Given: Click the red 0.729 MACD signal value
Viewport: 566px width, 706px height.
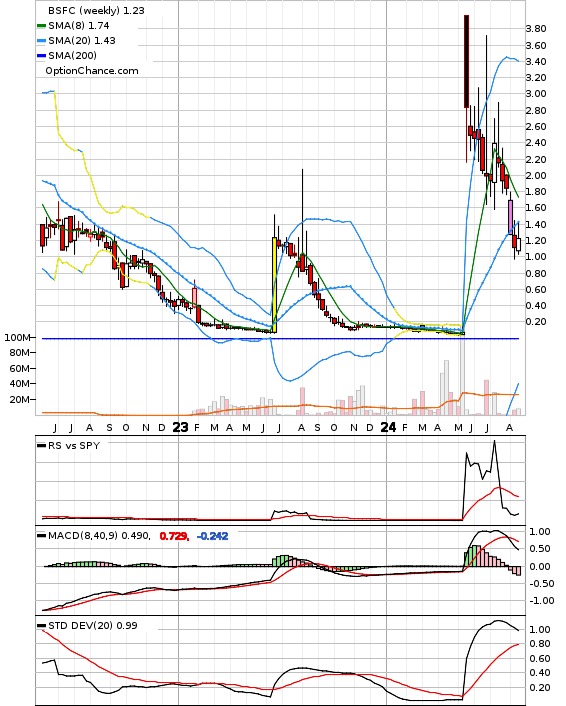Looking at the screenshot, I should click(174, 536).
